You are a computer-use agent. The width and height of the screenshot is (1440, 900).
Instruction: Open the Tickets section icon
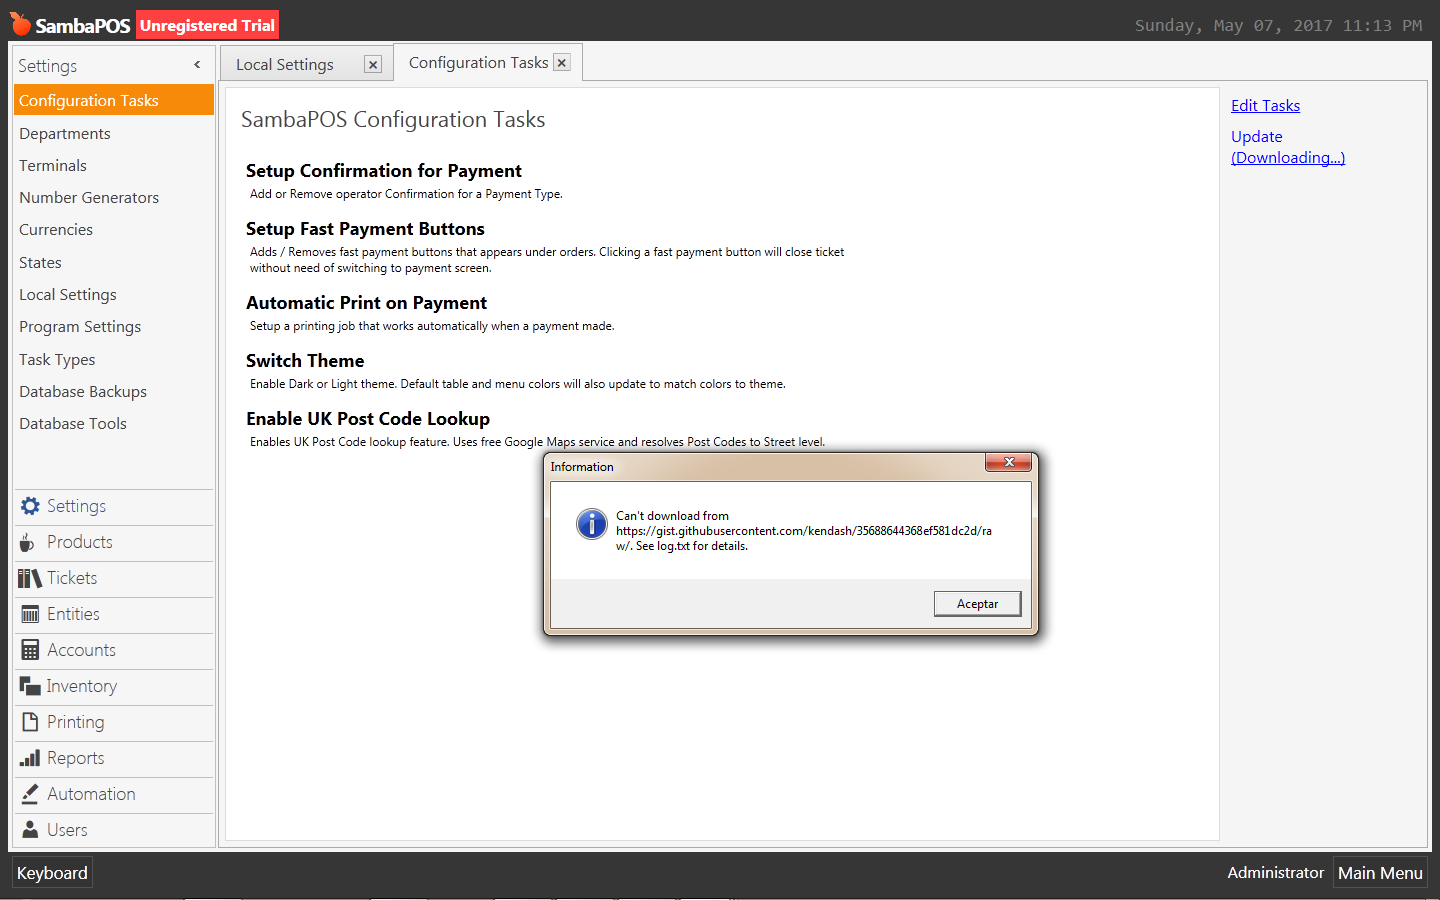(29, 578)
